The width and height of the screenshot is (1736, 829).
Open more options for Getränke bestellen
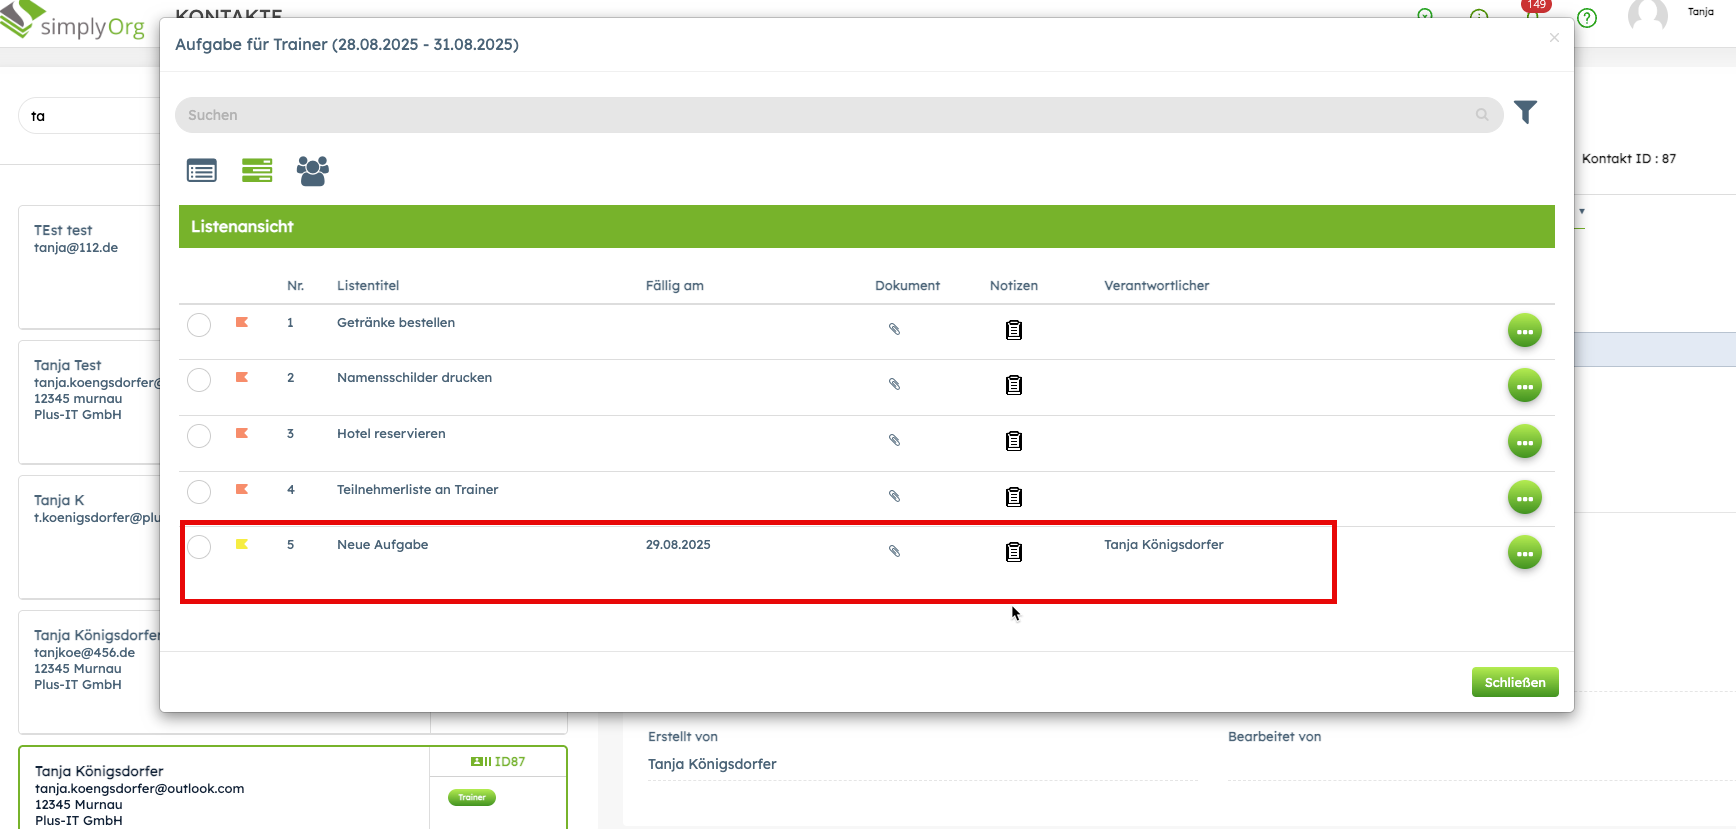coord(1524,331)
